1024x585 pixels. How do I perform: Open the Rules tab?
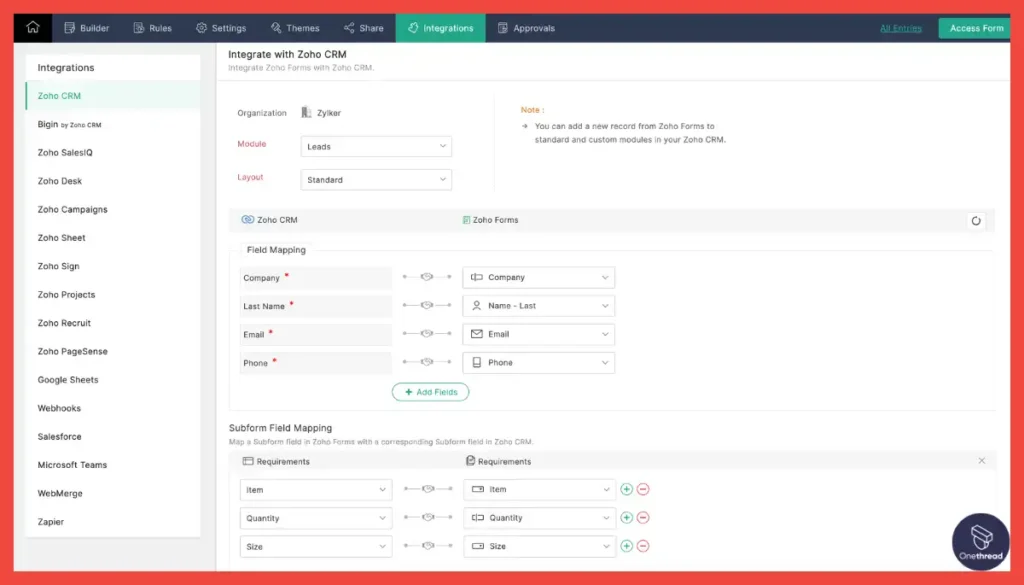click(x=152, y=28)
